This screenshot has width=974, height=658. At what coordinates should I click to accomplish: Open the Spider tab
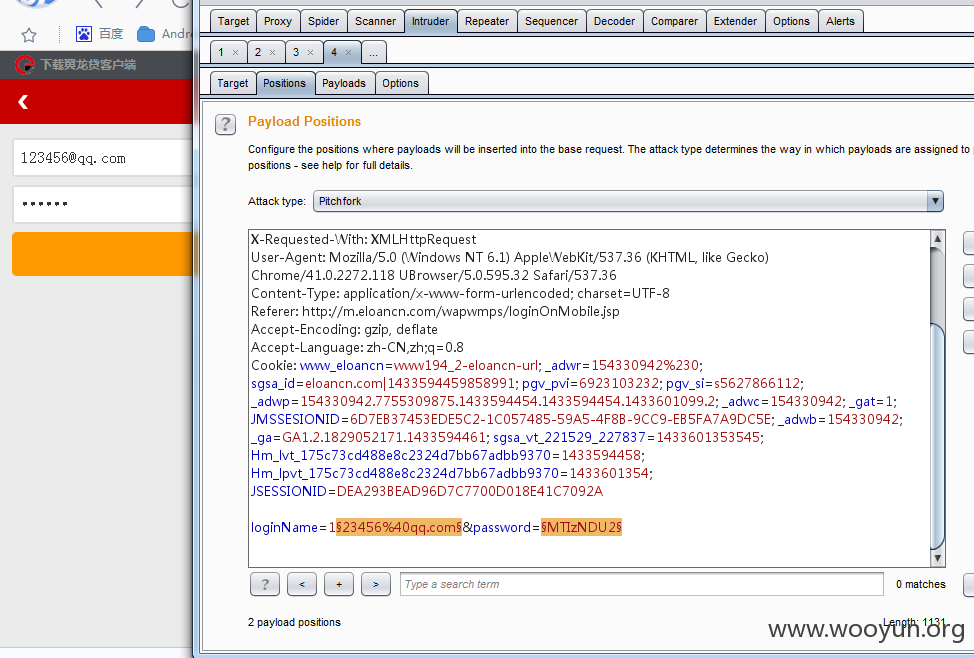(x=324, y=21)
